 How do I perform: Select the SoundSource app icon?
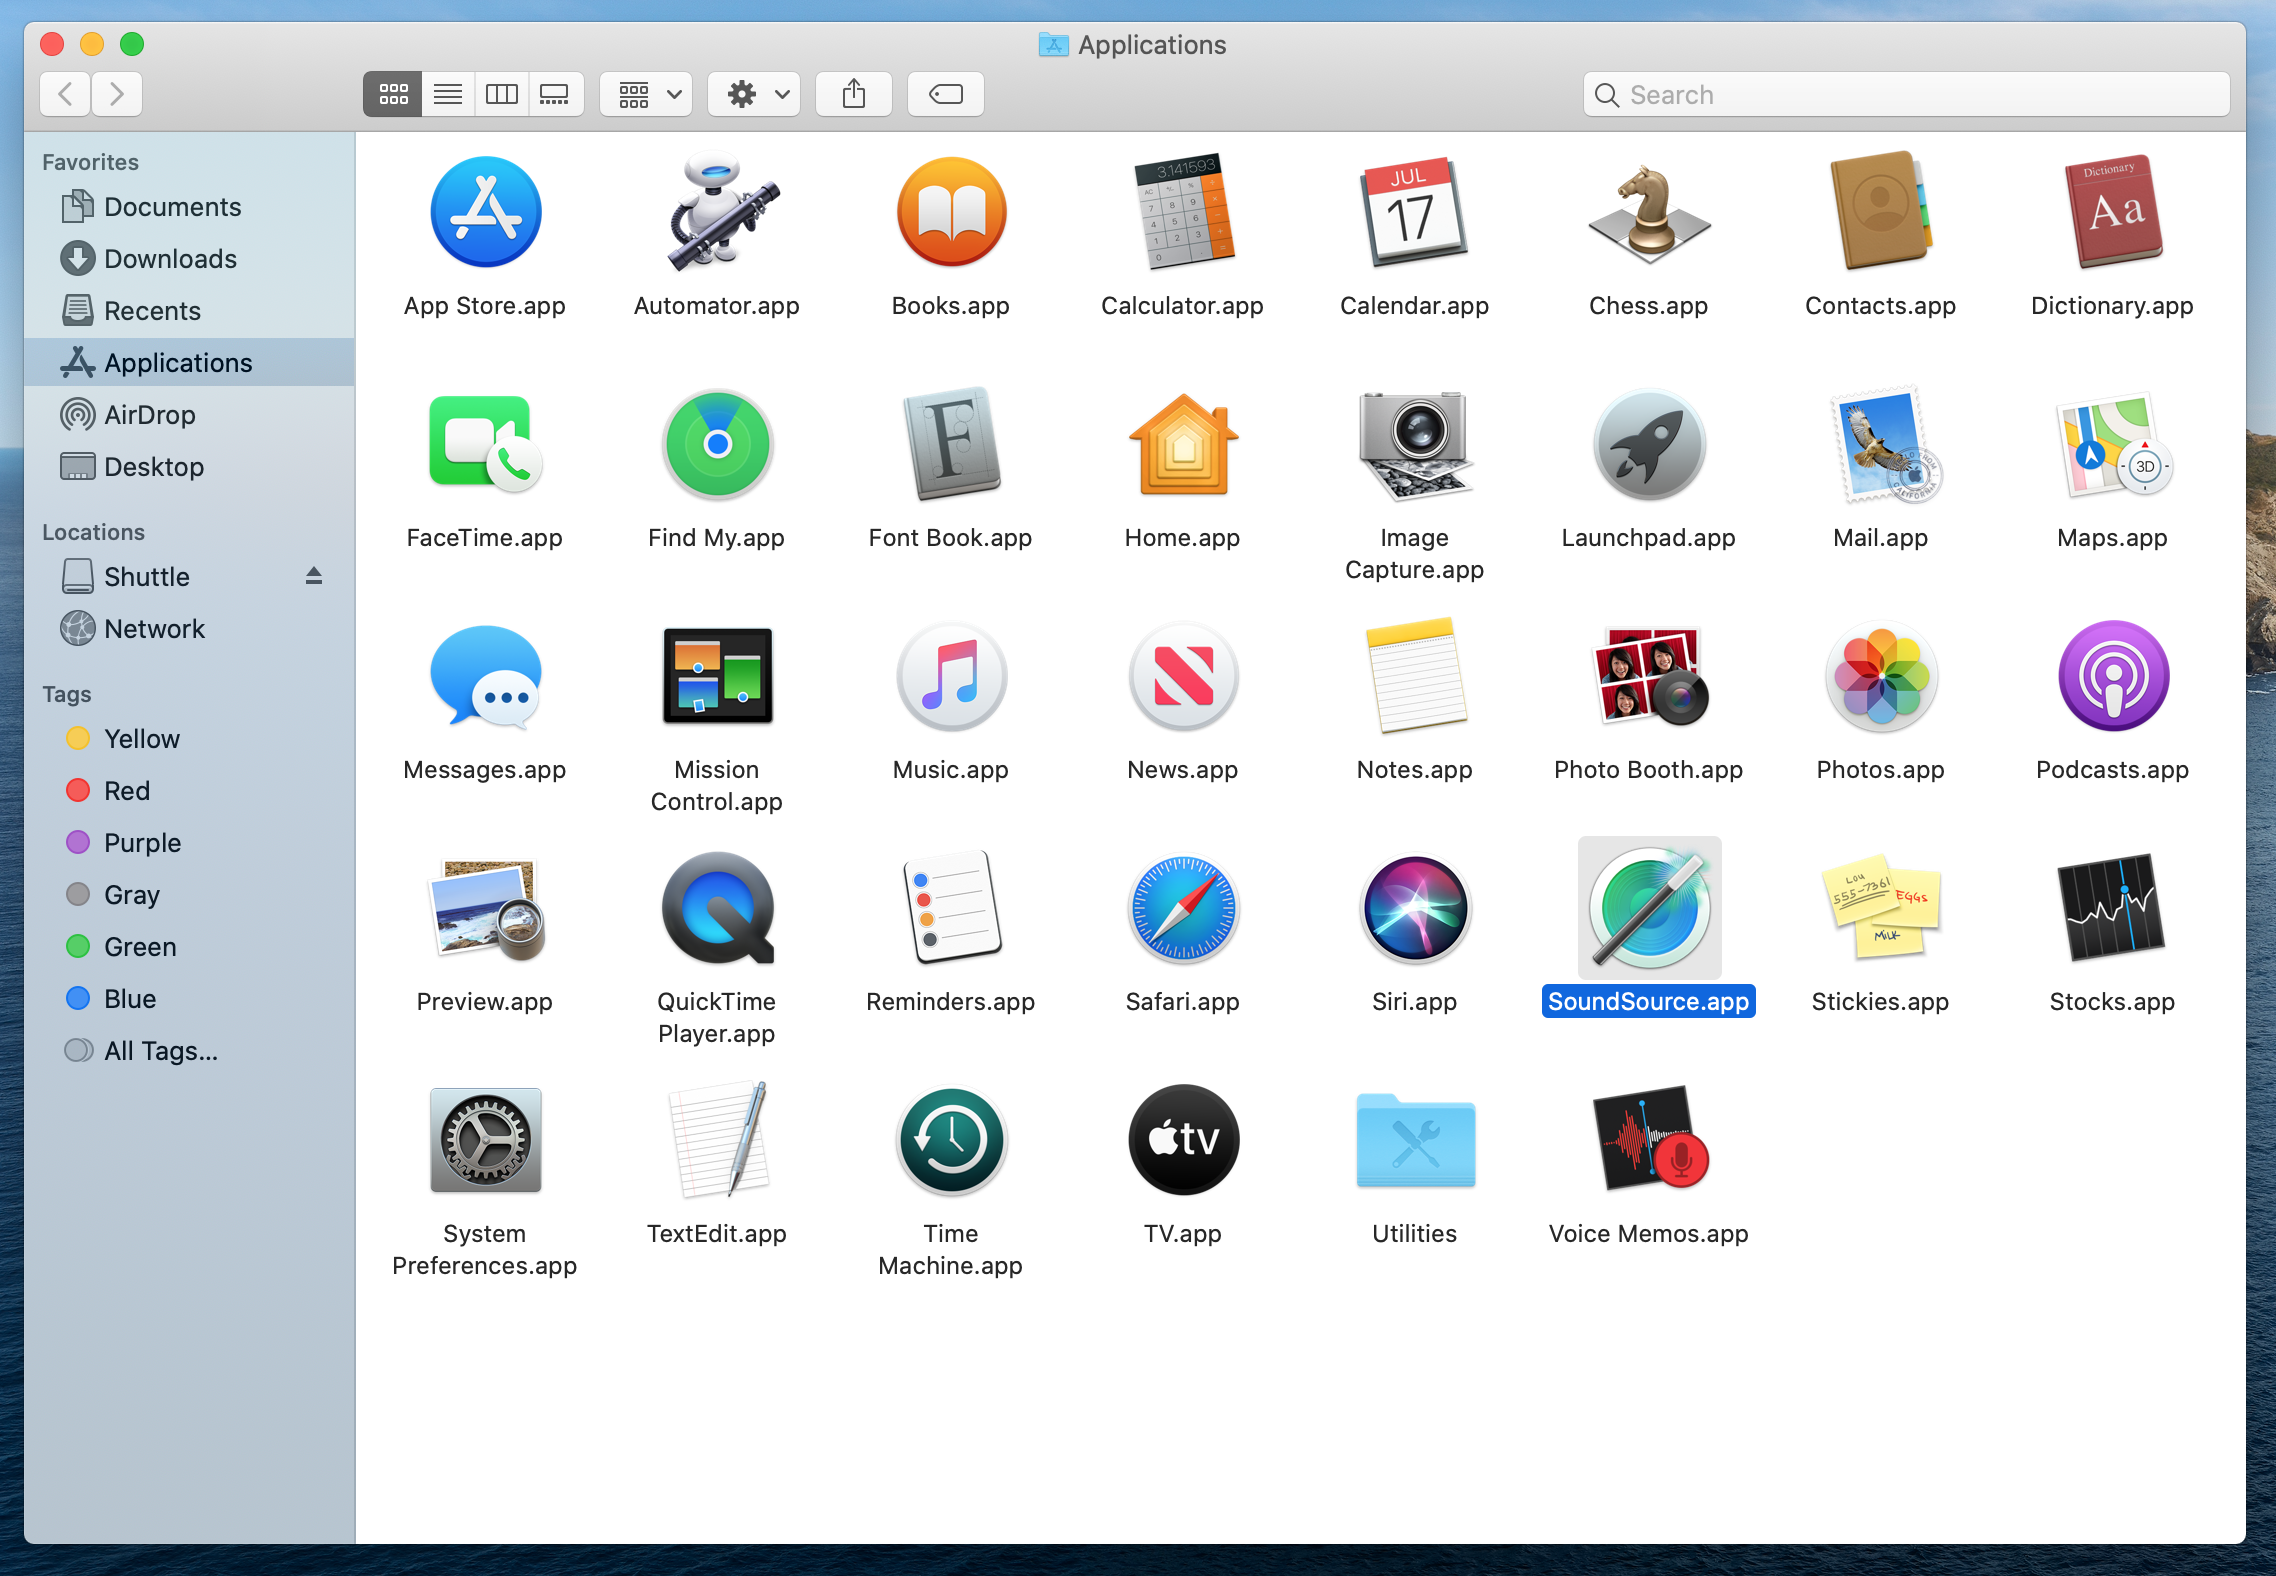pos(1649,908)
